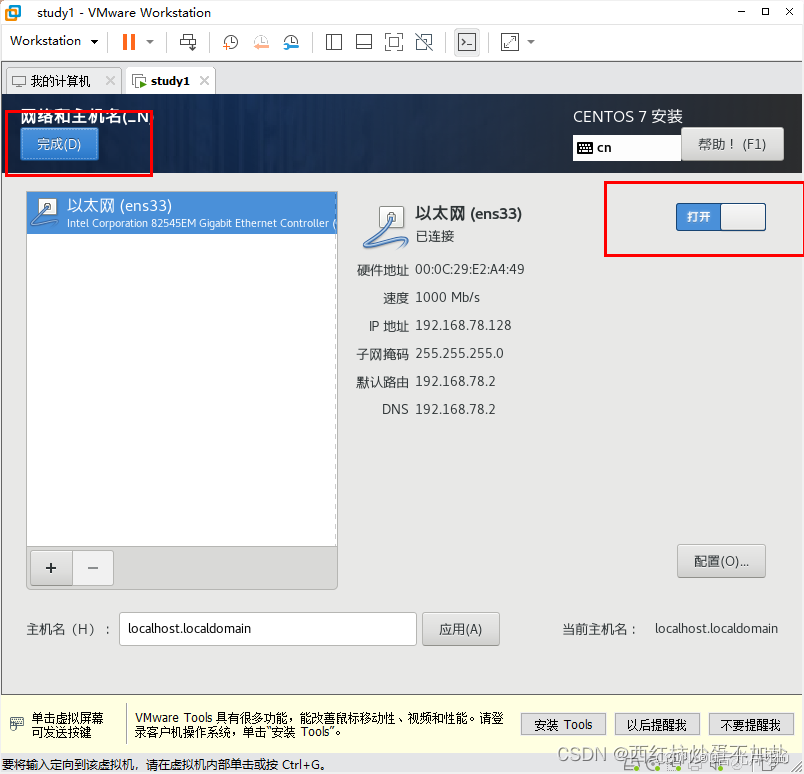This screenshot has width=804, height=774.
Task: Open the snapshot manager icon
Action: tap(291, 42)
